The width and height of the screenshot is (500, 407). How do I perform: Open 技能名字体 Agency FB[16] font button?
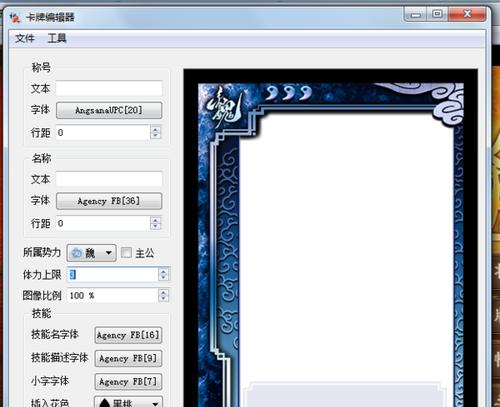tap(128, 335)
